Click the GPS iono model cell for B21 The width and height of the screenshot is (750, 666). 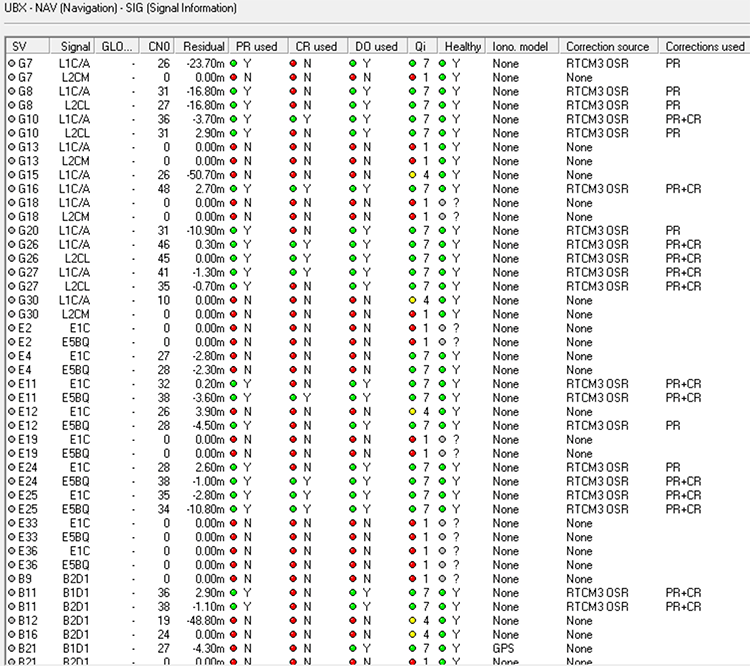point(505,648)
